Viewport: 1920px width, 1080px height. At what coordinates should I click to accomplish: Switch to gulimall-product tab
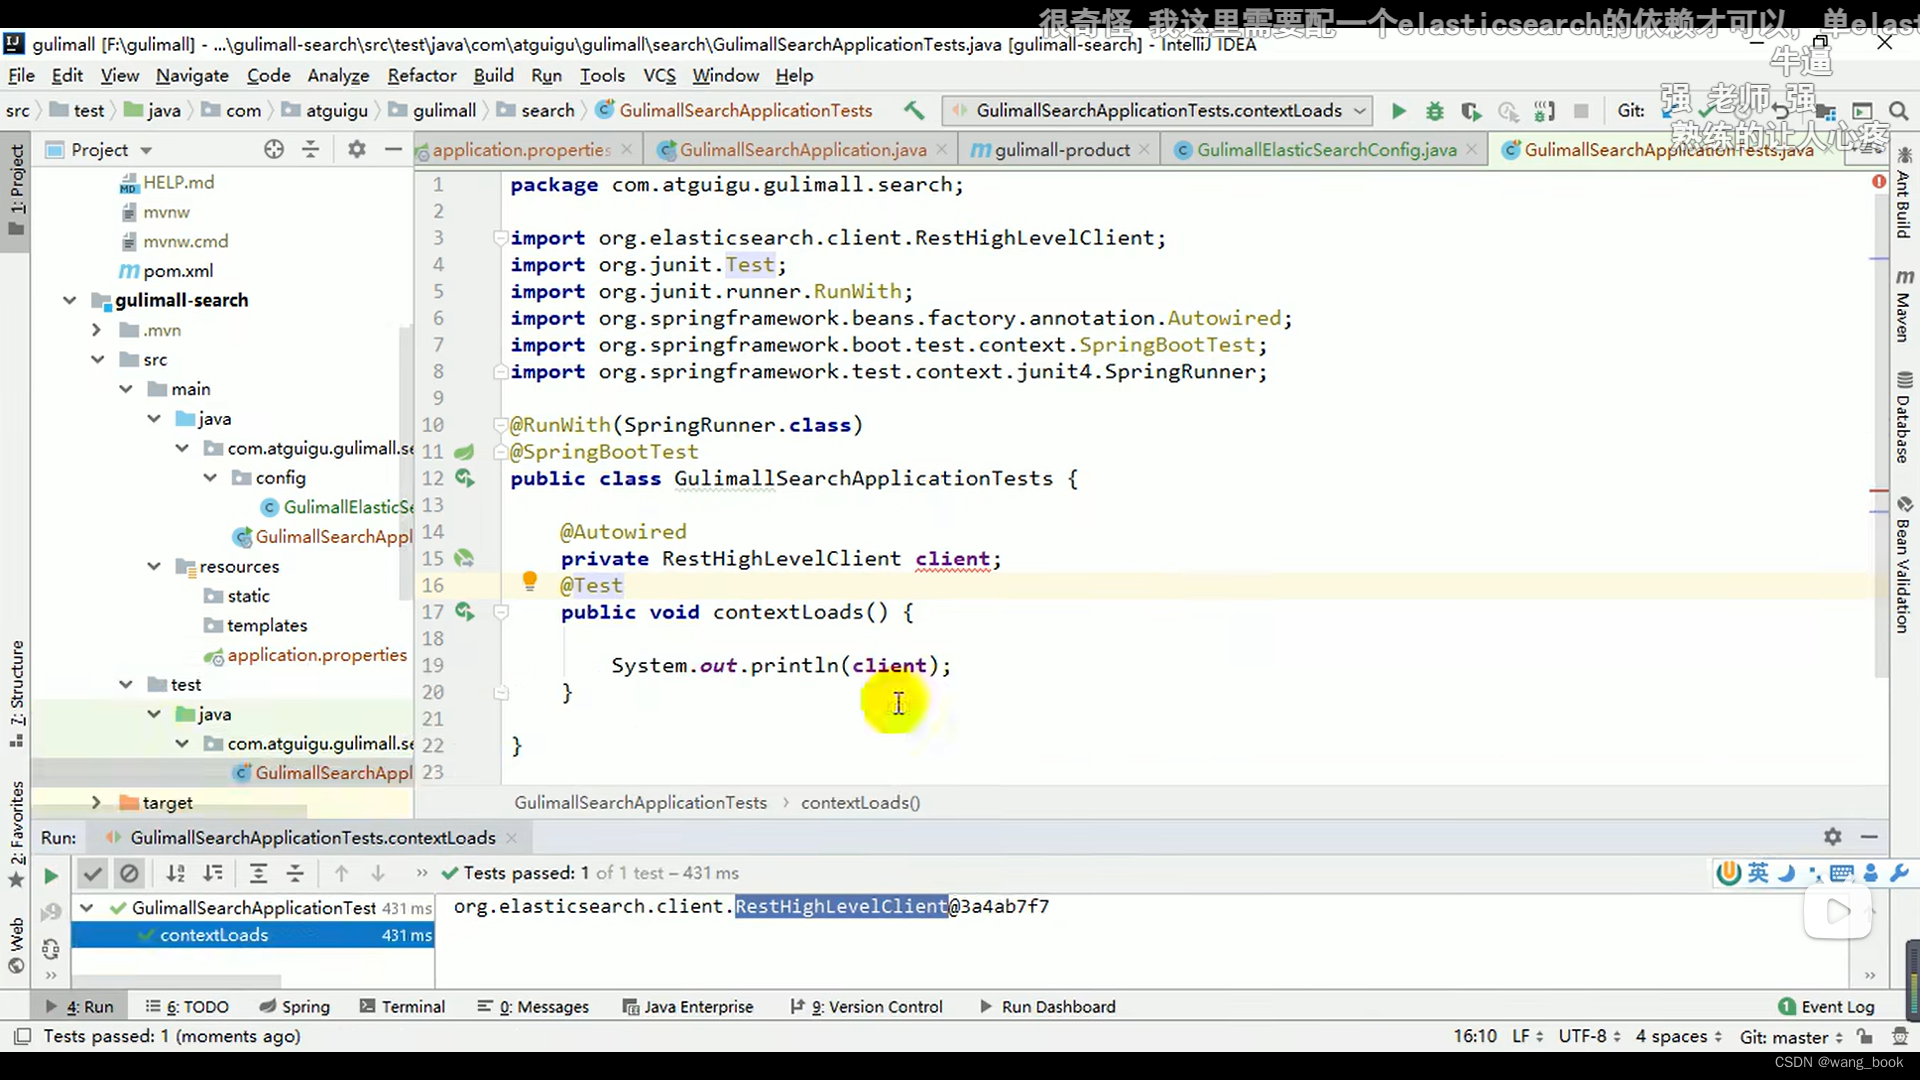coord(1062,149)
